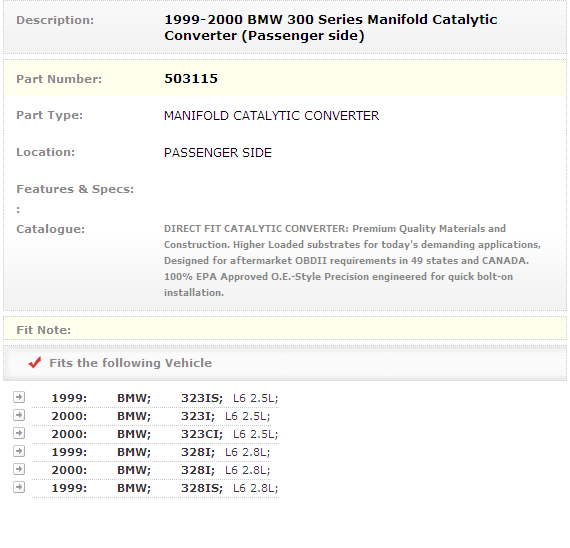Click arrow icon beside 1999 BMW 328I
The image size is (570, 548).
[19, 451]
